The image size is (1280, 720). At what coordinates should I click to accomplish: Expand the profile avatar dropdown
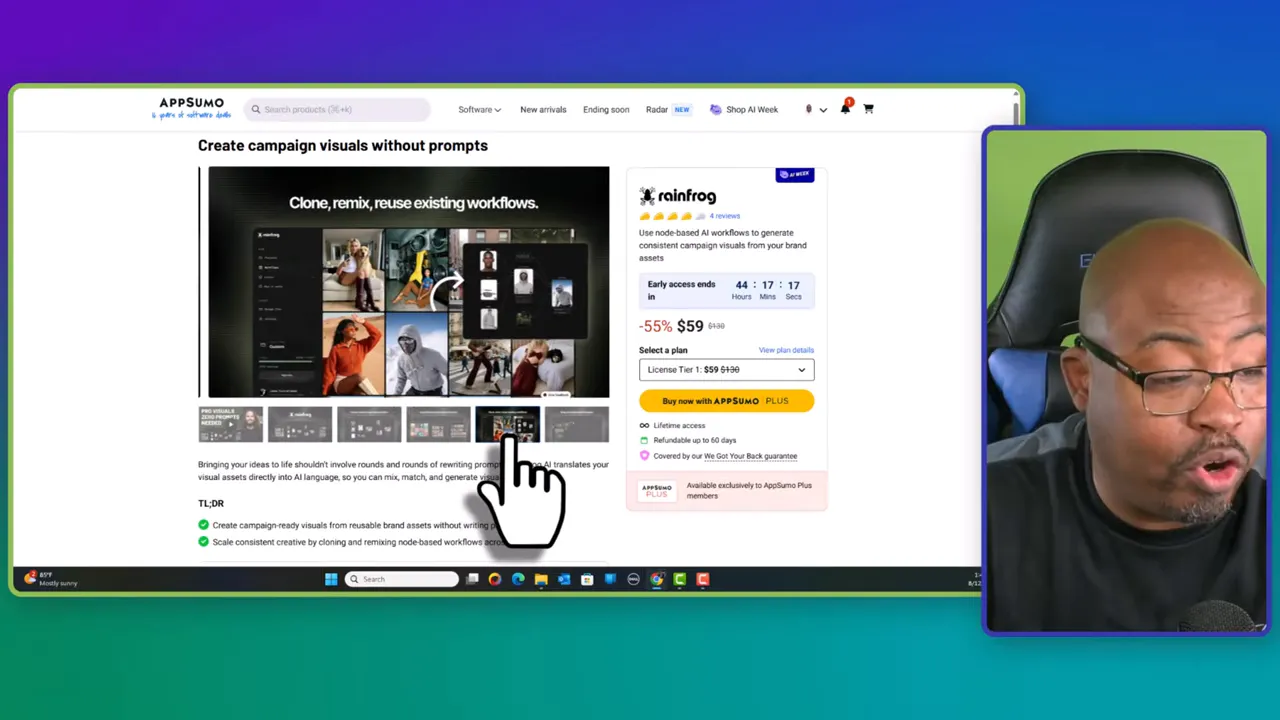(x=815, y=109)
